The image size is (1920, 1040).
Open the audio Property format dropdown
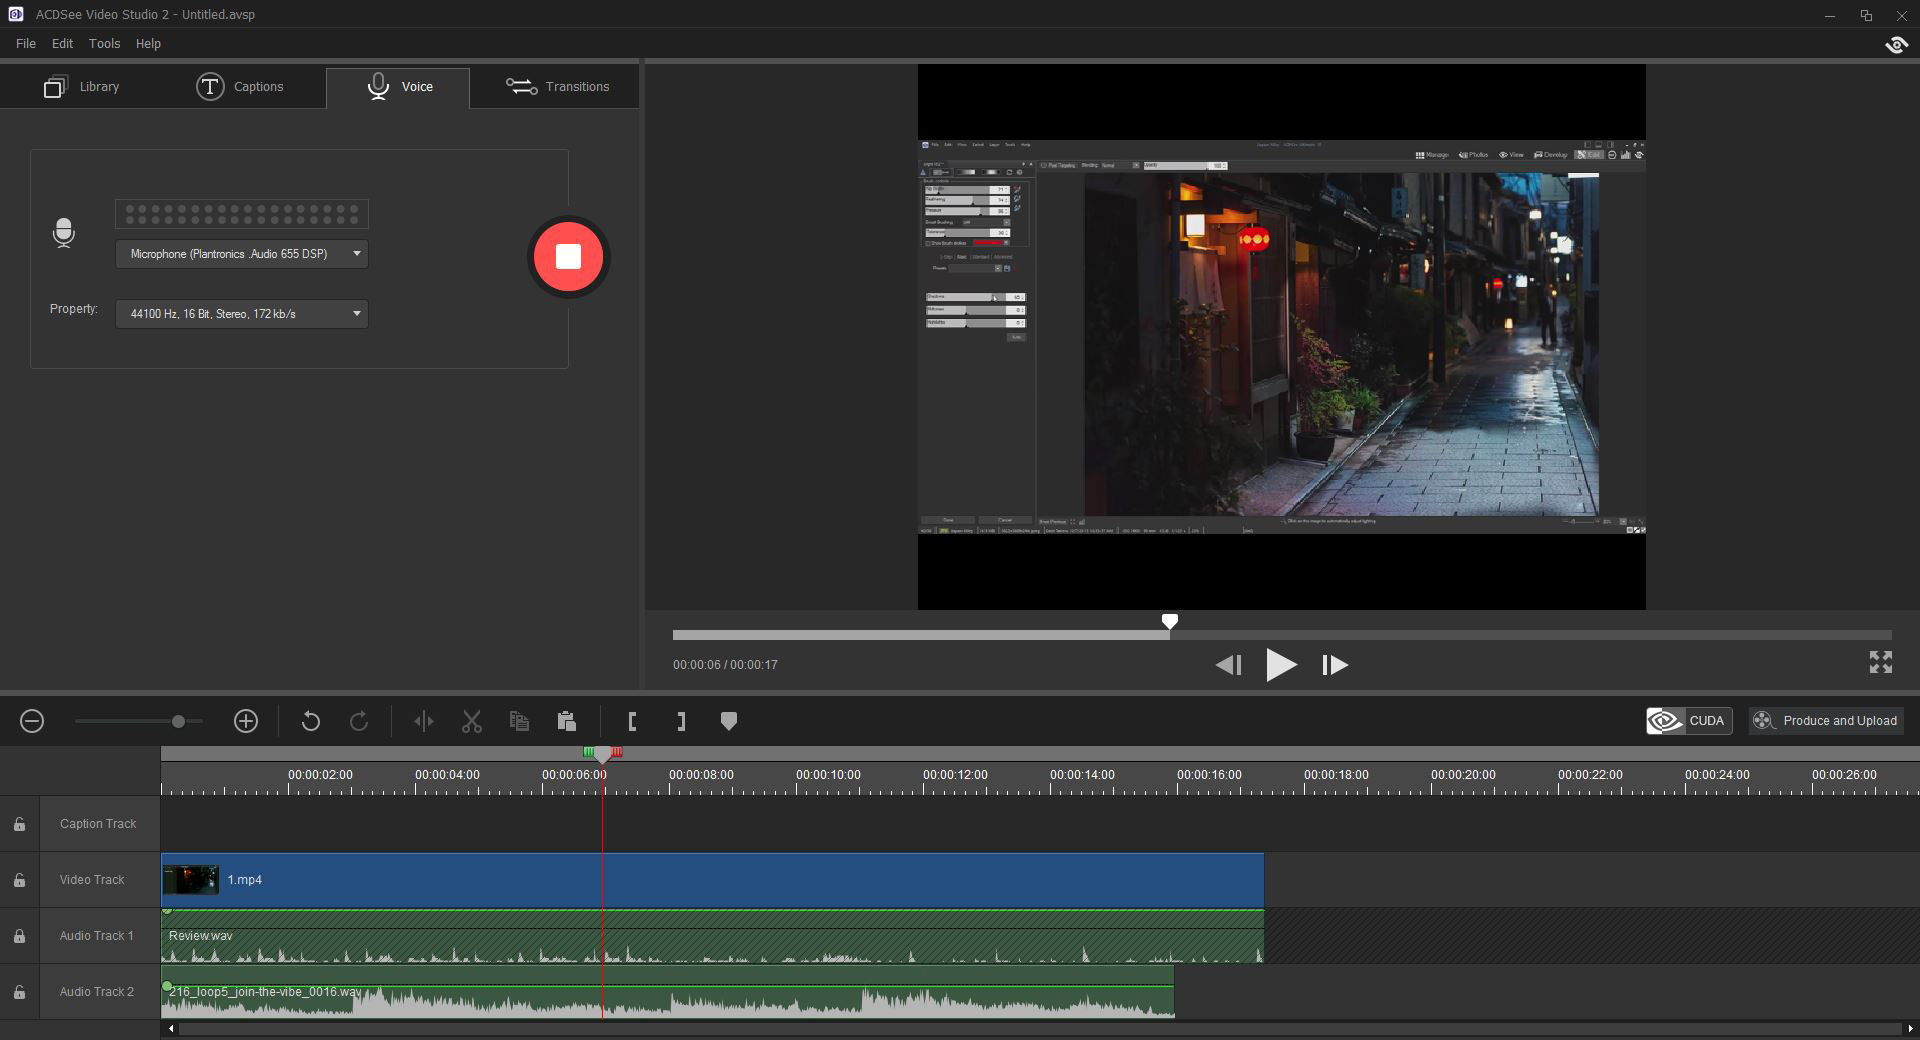[x=242, y=314]
